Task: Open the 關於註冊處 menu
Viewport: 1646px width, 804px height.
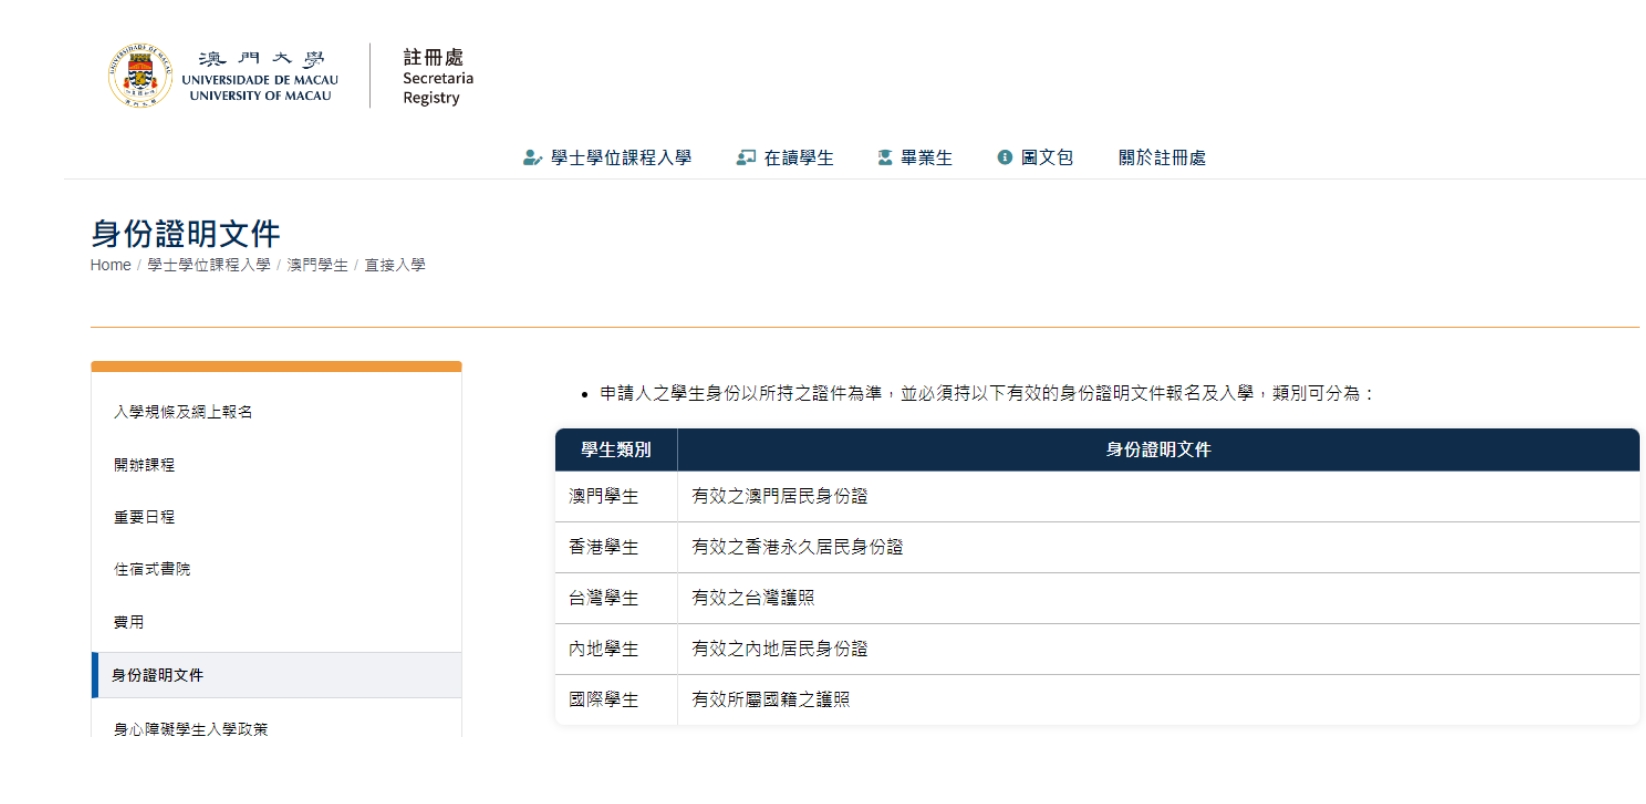Action: (1162, 158)
